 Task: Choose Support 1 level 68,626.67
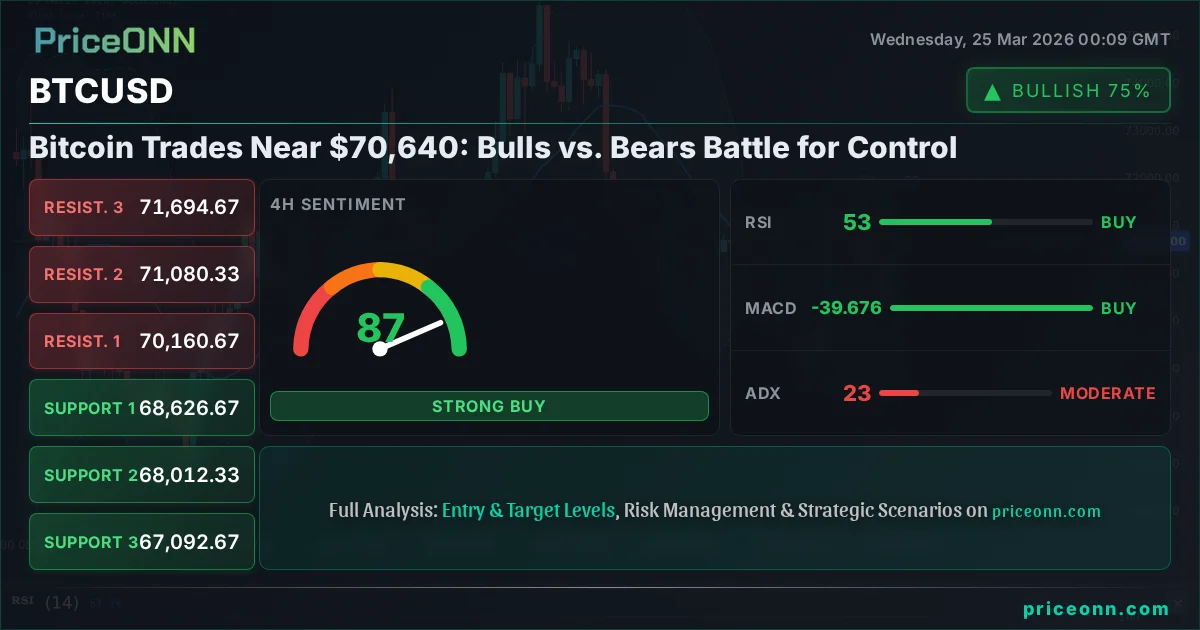pyautogui.click(x=142, y=408)
